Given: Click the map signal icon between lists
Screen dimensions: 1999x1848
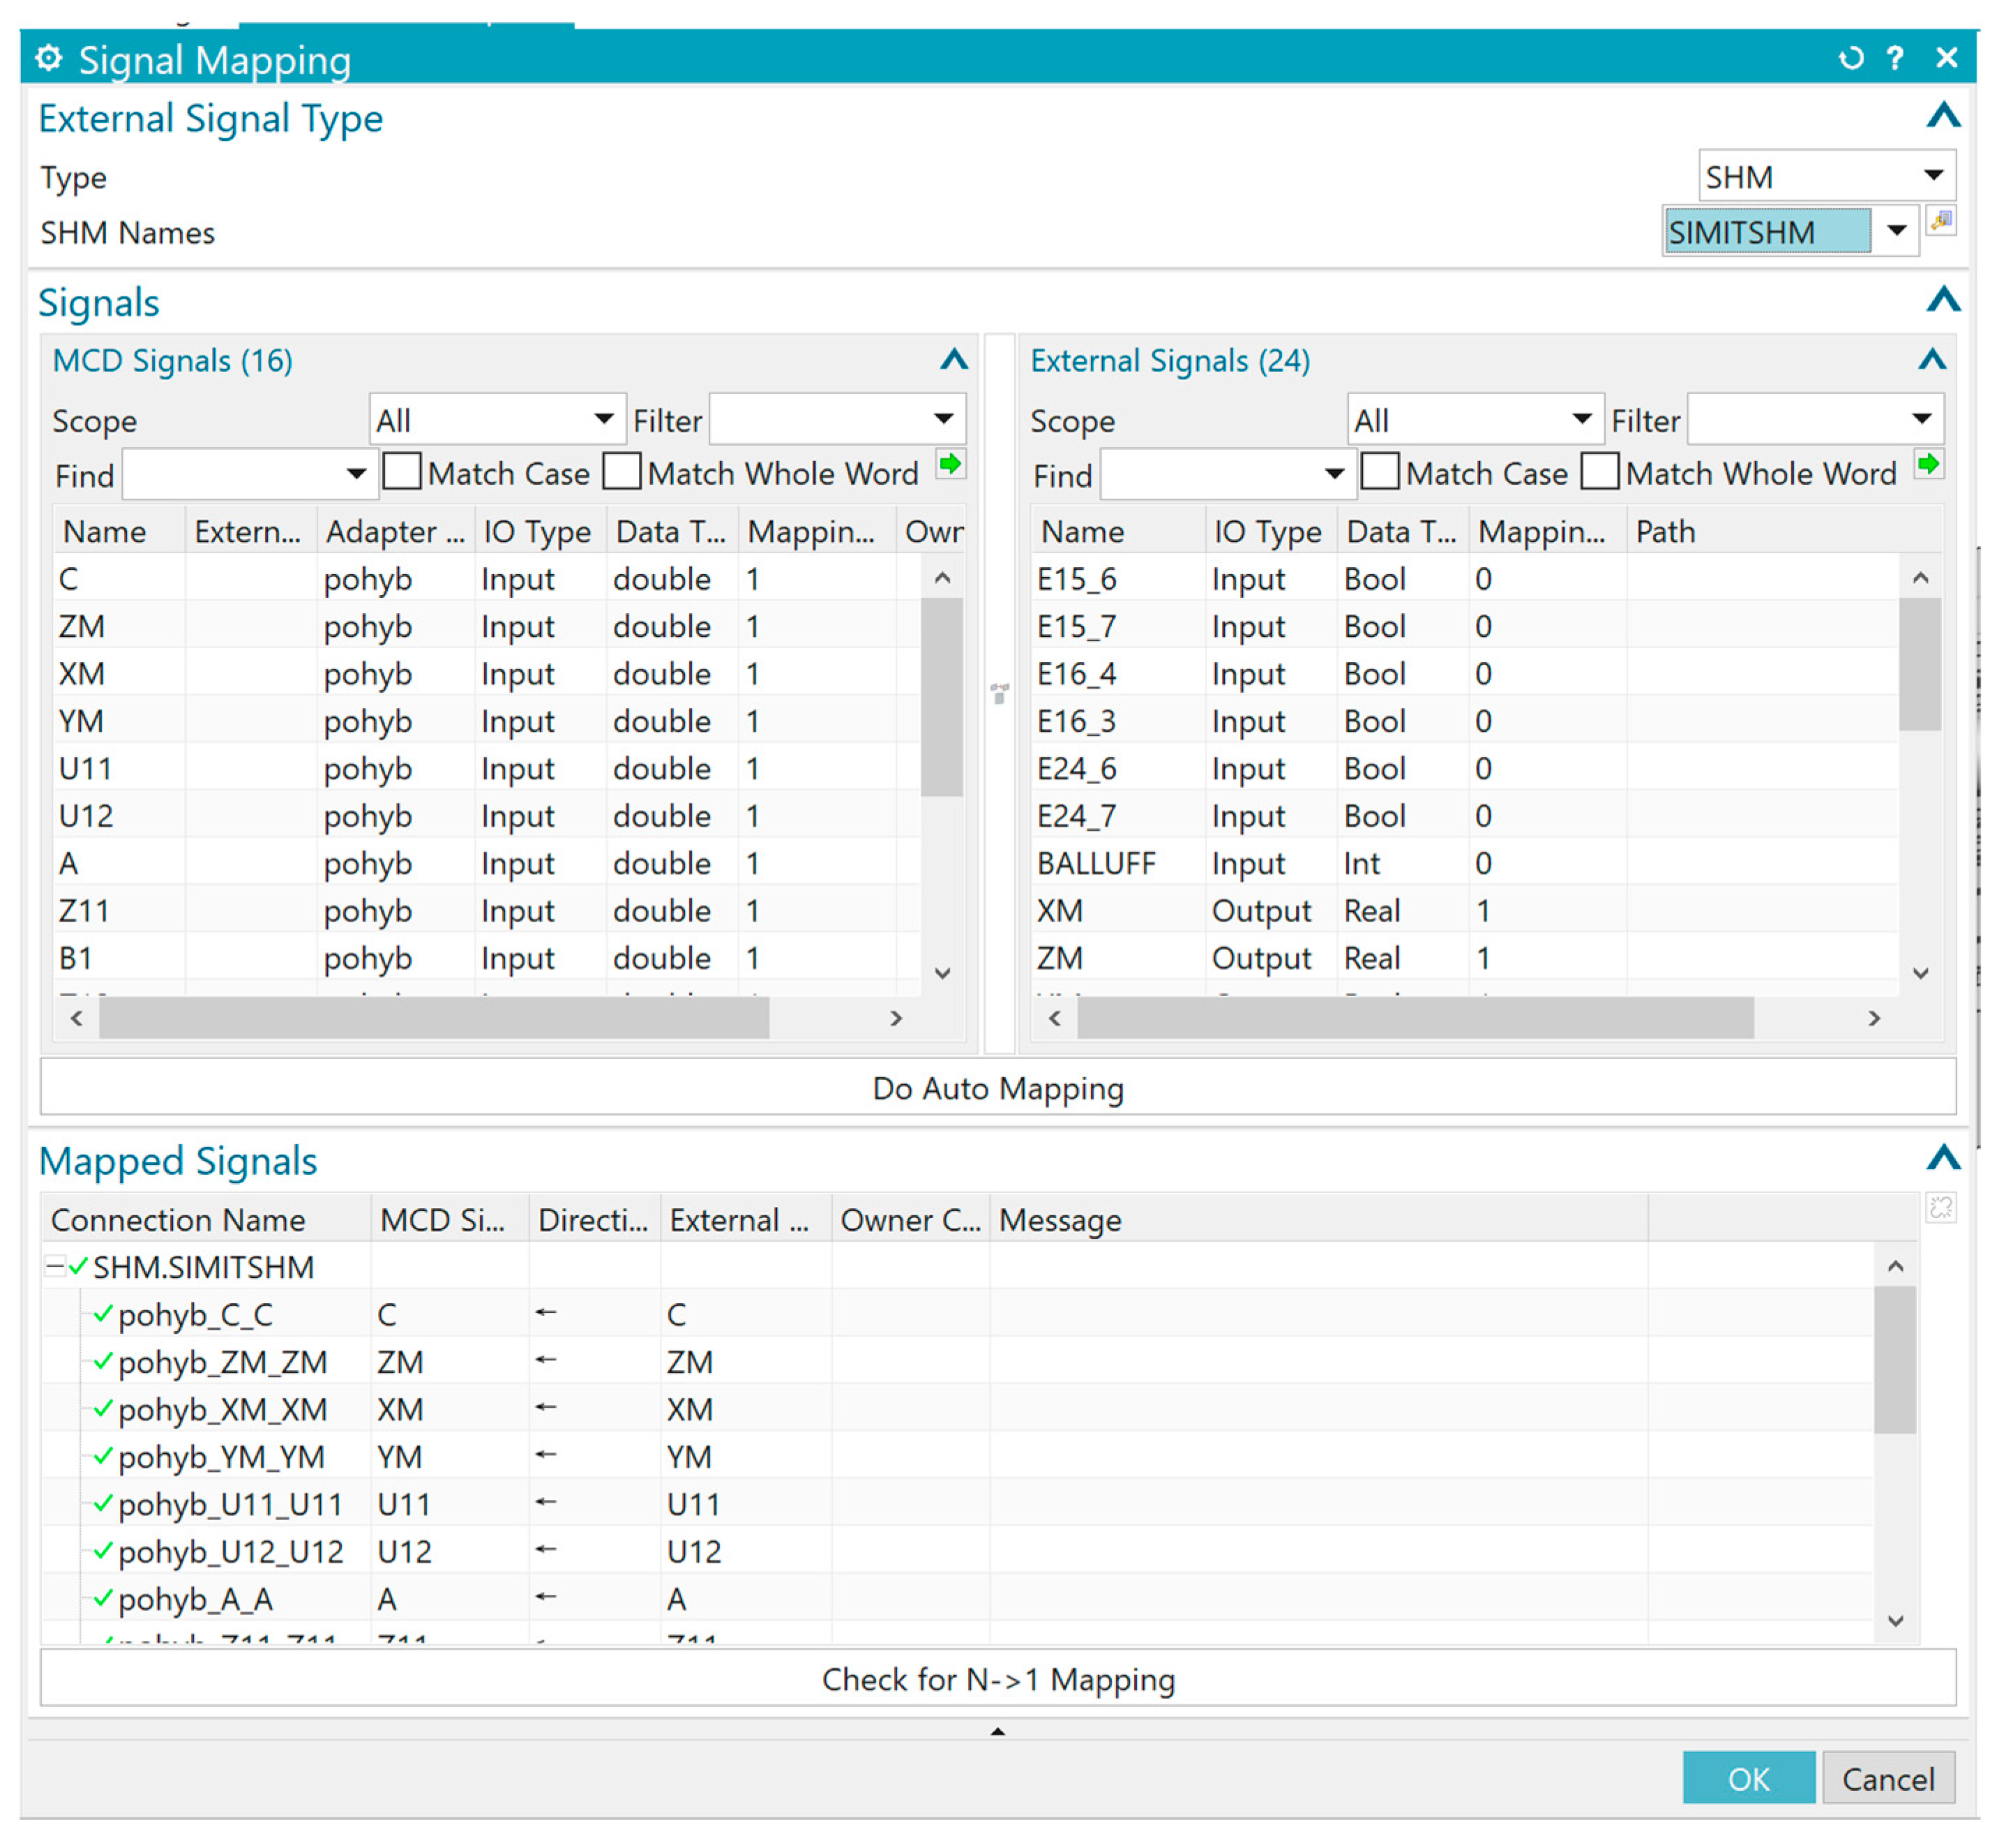Looking at the screenshot, I should point(999,693).
